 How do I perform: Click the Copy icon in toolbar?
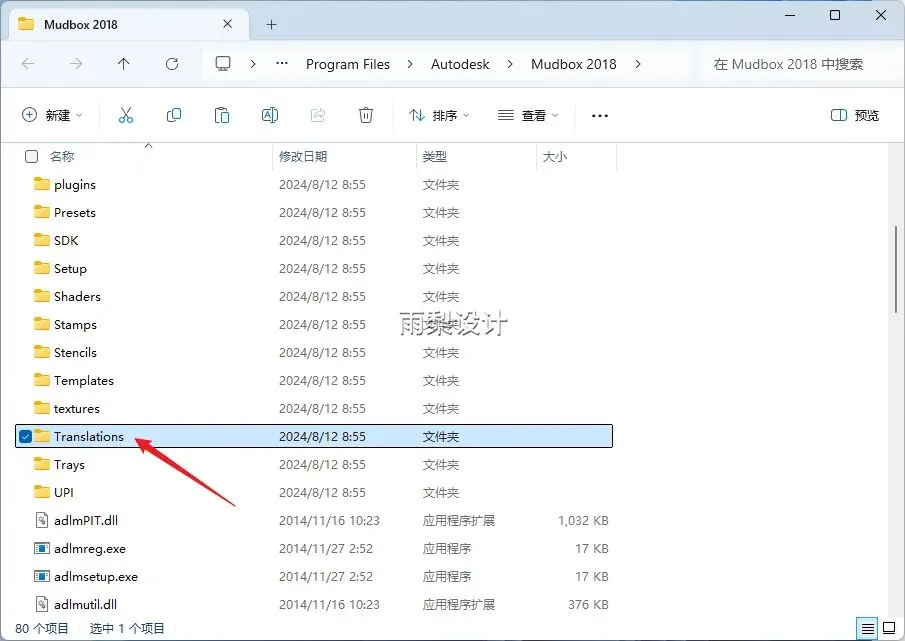tap(174, 115)
